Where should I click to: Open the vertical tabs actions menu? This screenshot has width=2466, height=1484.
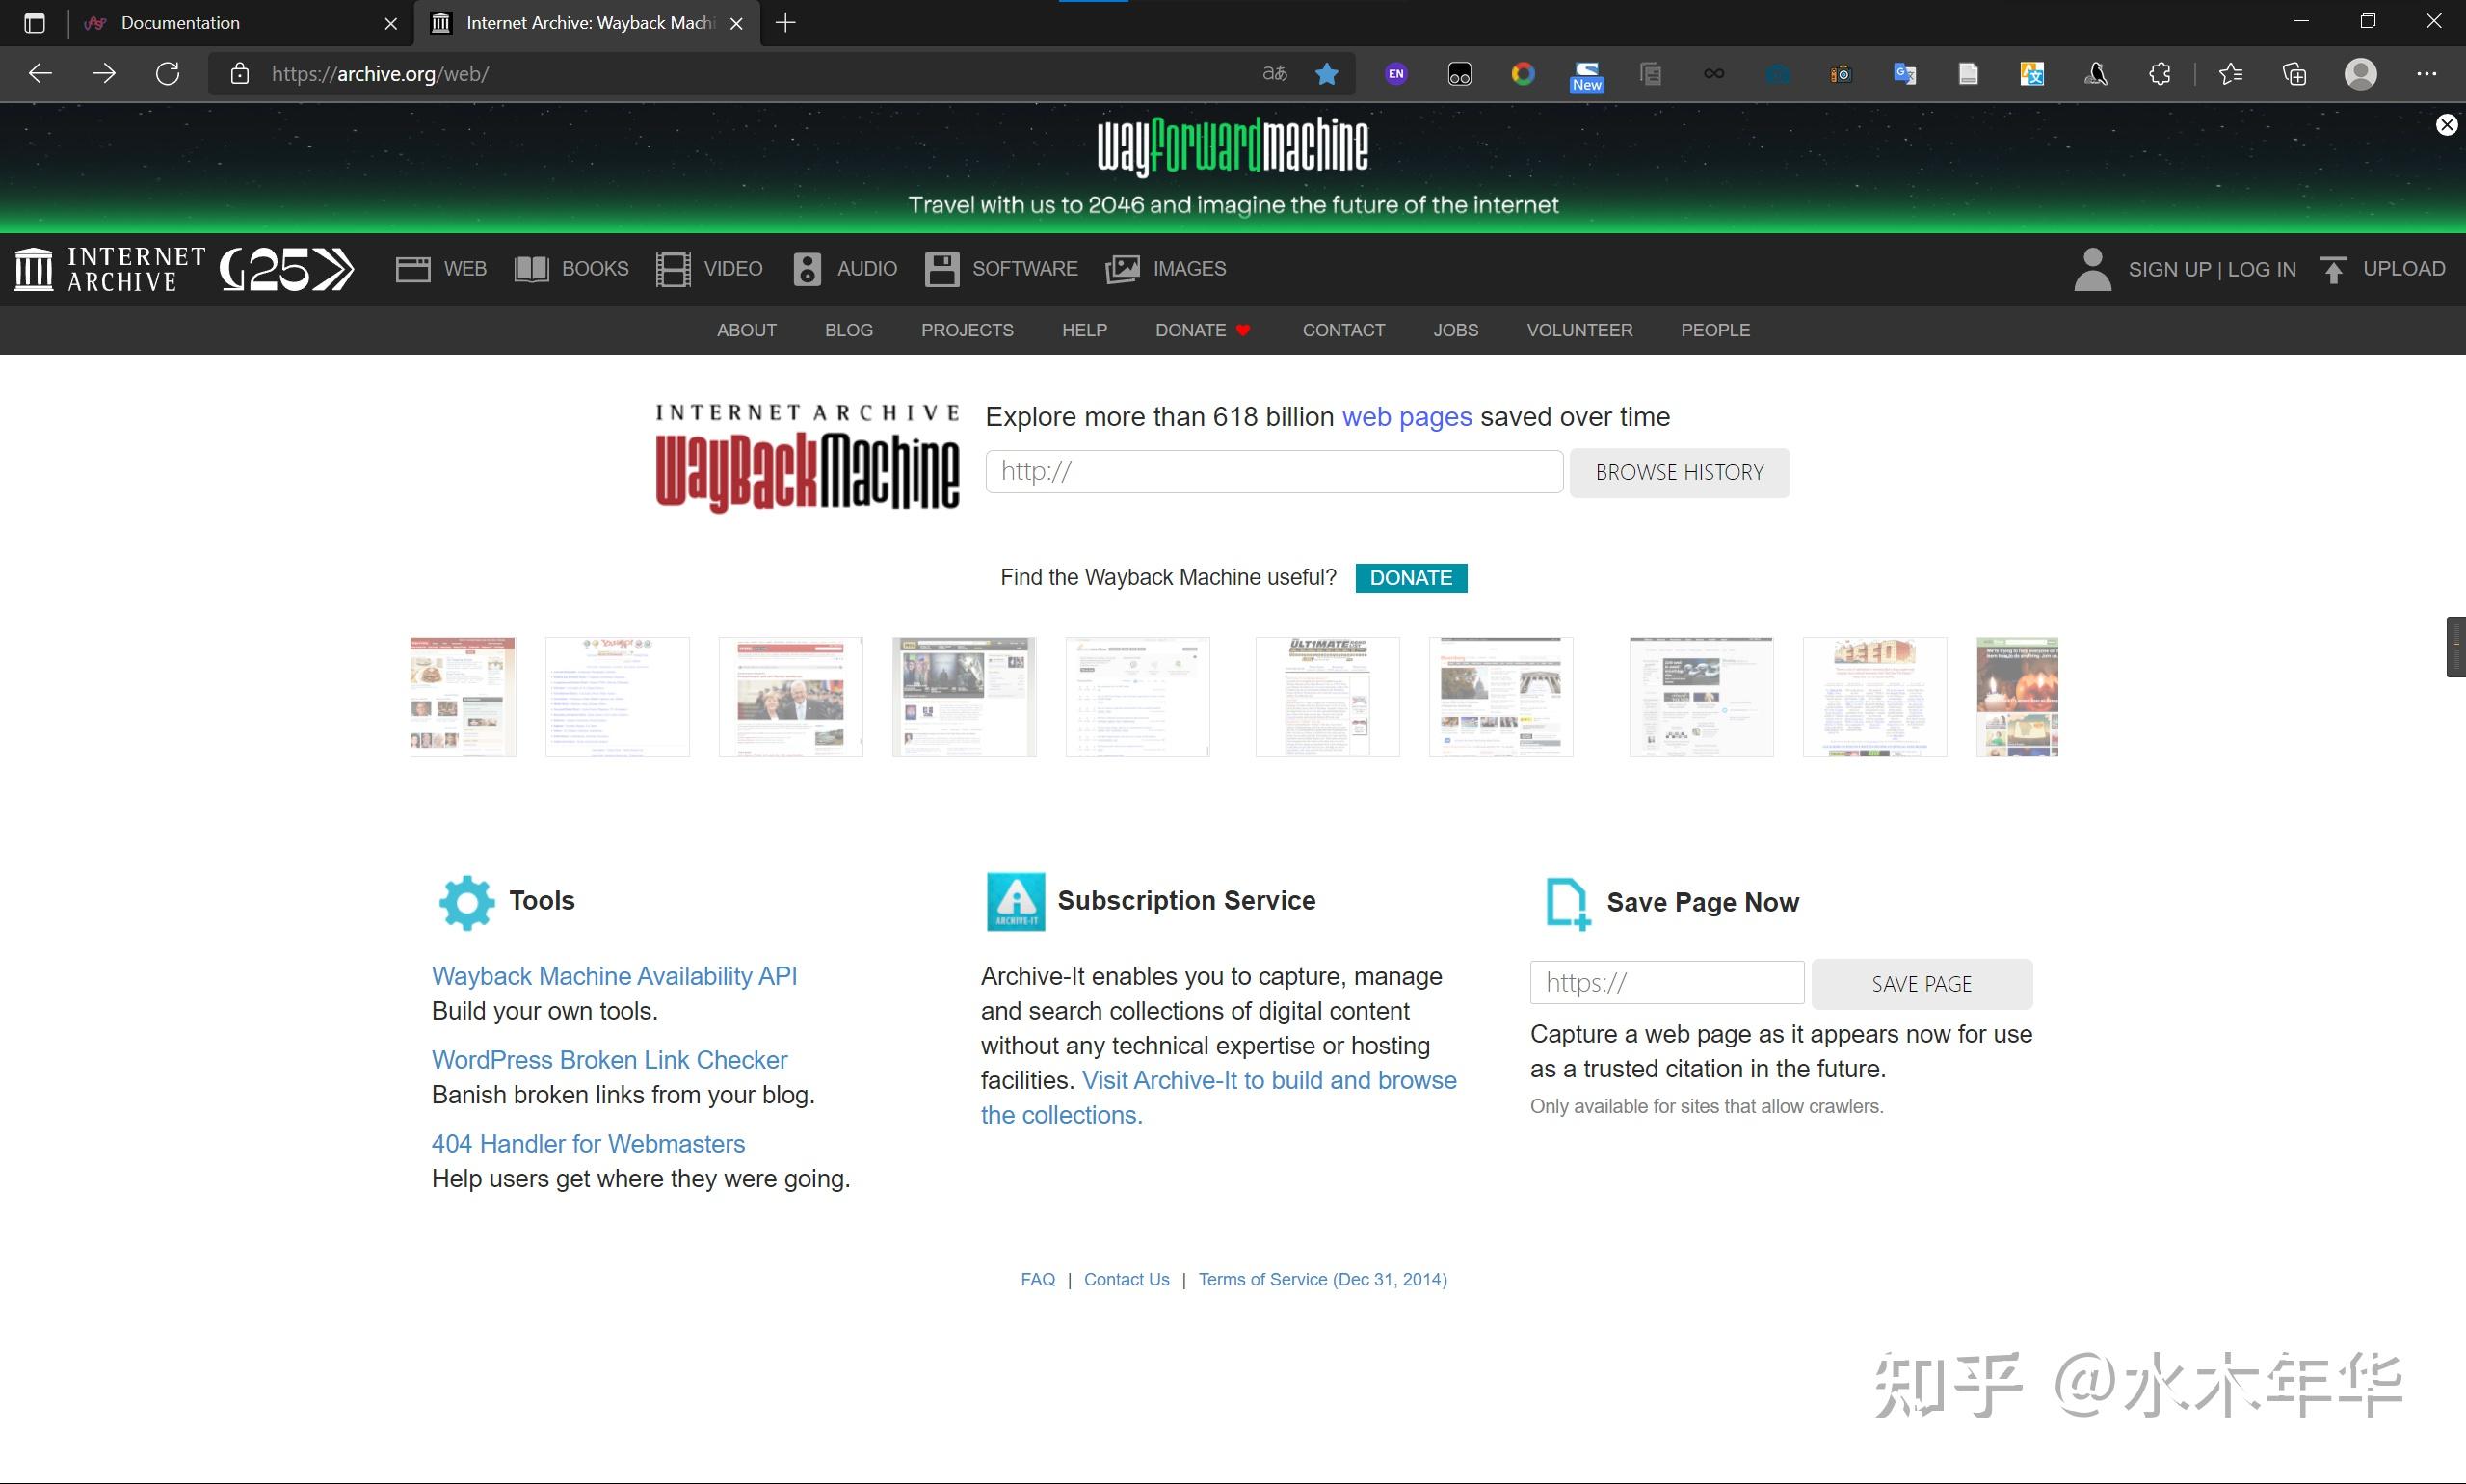[34, 23]
